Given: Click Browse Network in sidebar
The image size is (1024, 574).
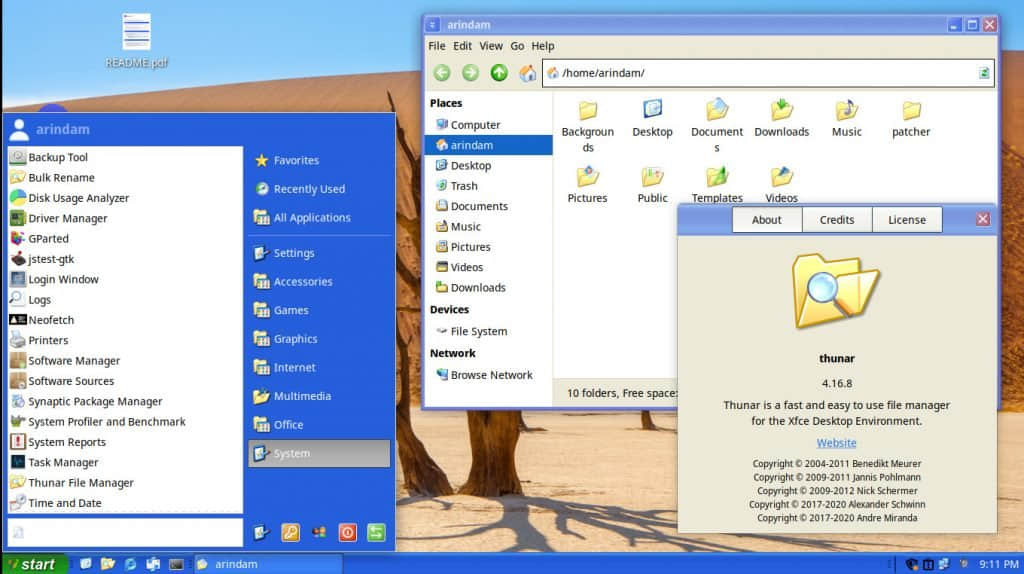Looking at the screenshot, I should tap(488, 375).
